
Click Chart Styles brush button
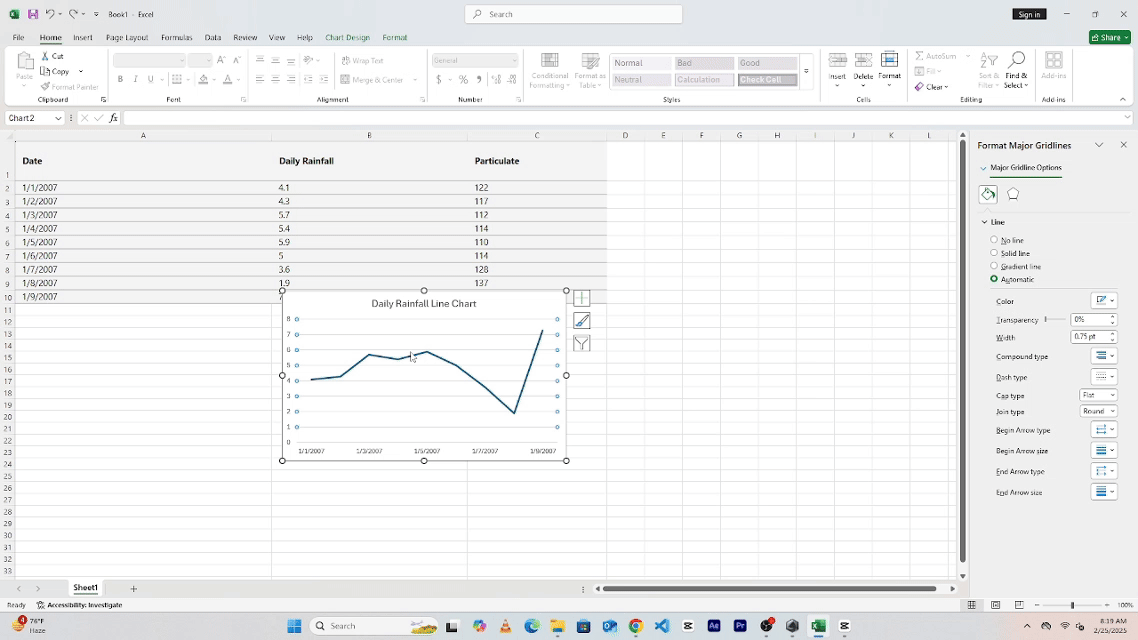581,321
